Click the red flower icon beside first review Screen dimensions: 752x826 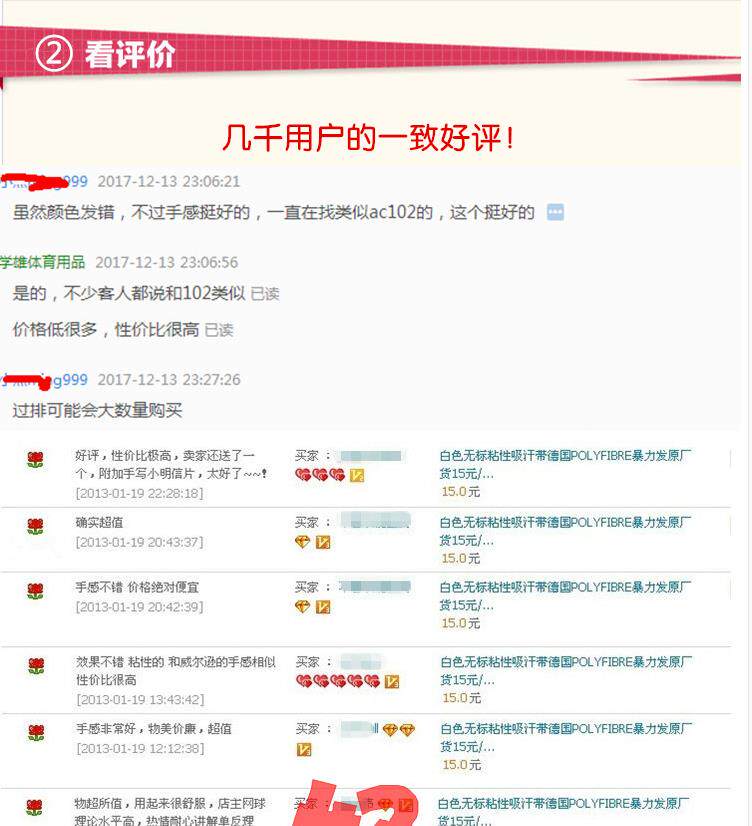tap(35, 459)
